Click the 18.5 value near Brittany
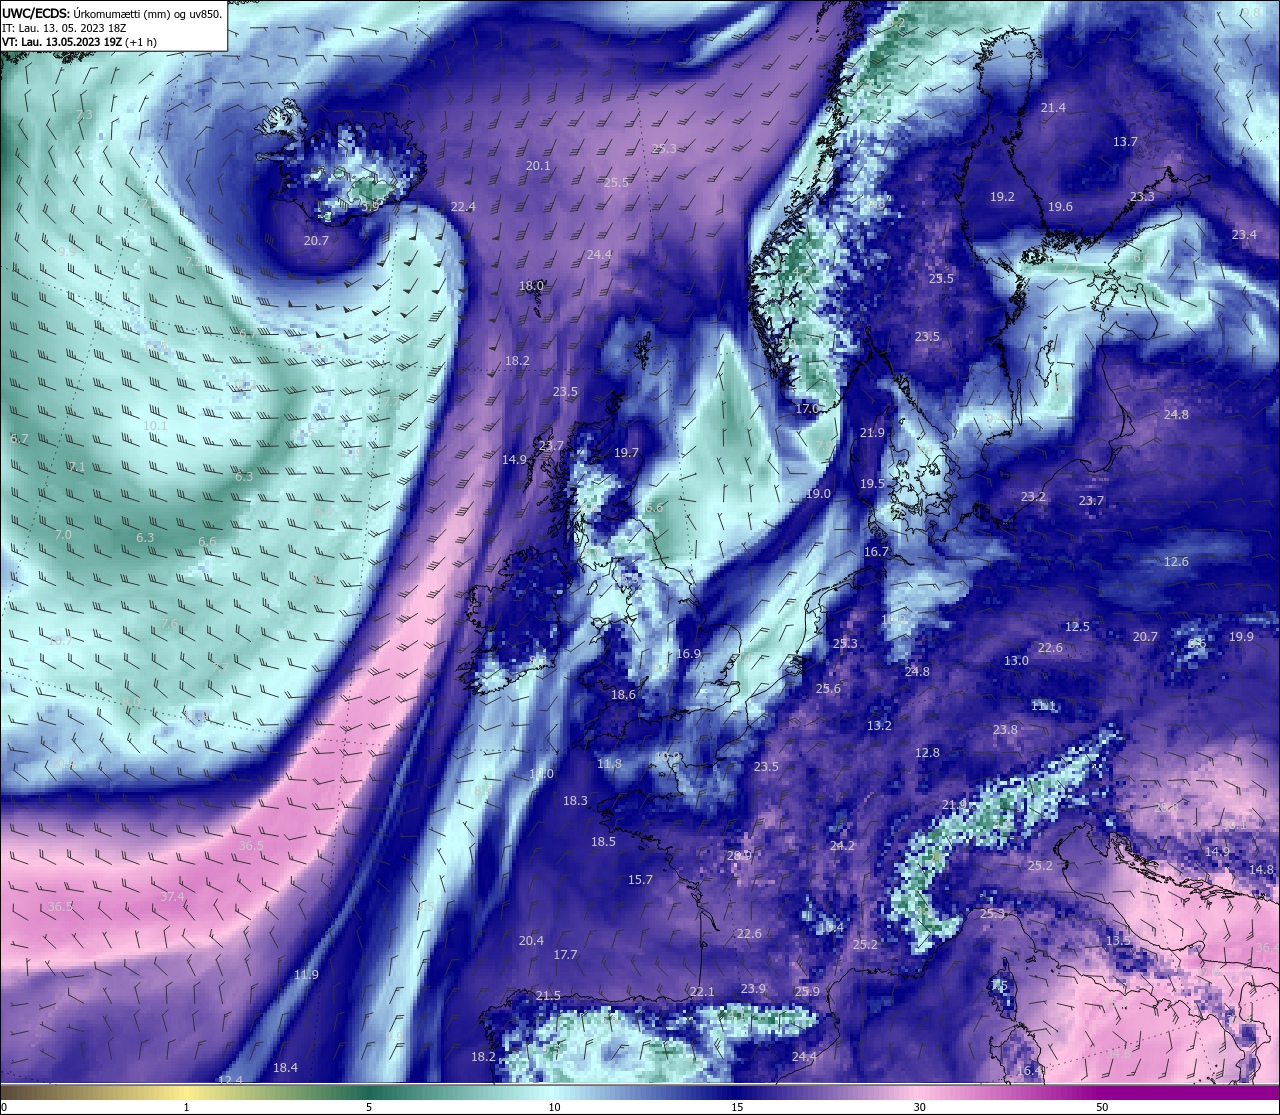1280x1115 pixels. tap(603, 842)
